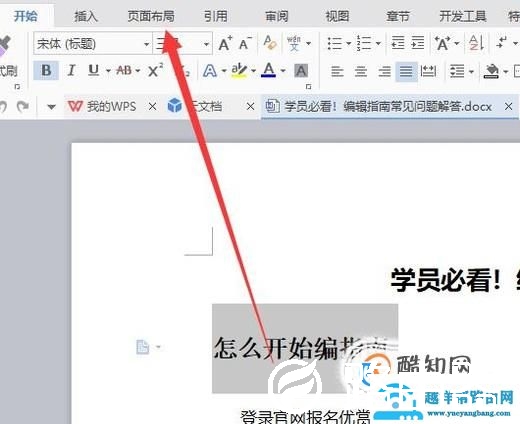
Task: Expand font color dropdown arrow
Action: pos(283,71)
